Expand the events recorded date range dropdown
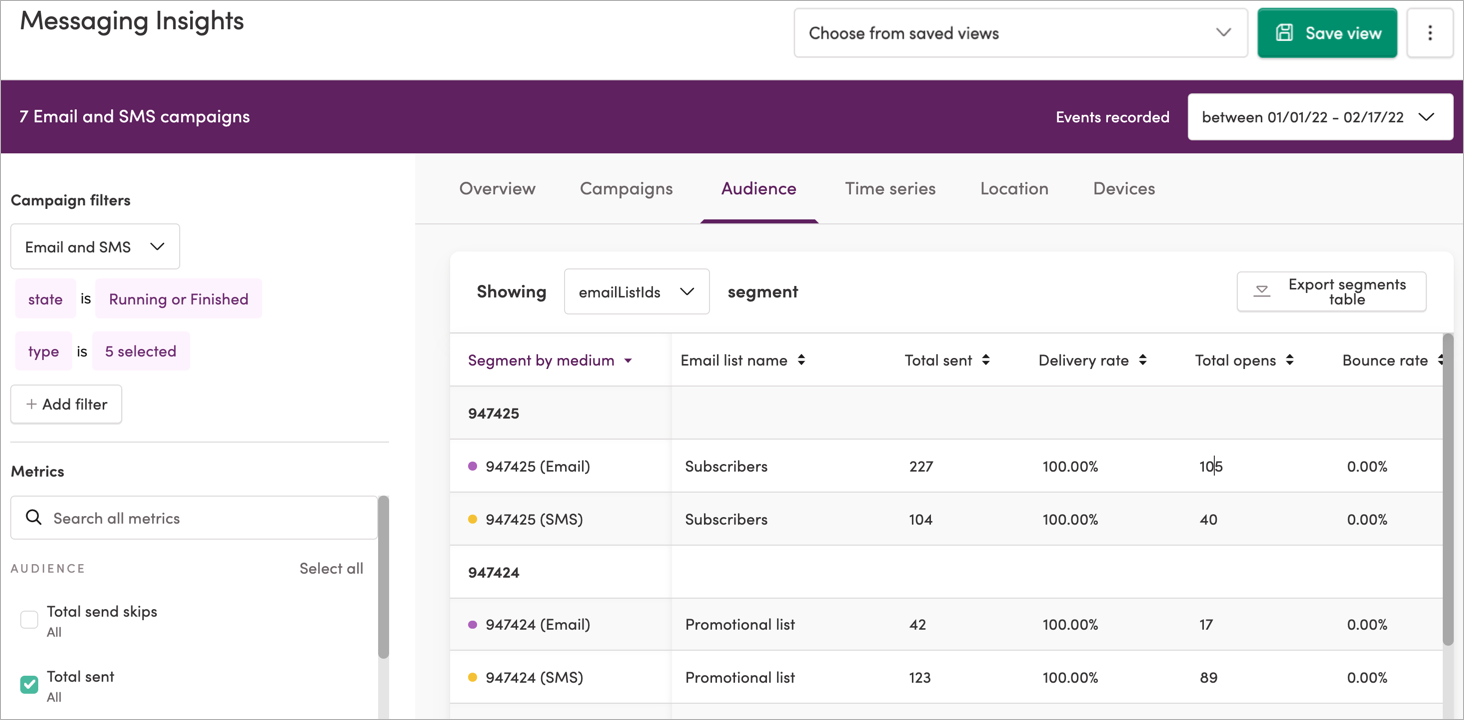 pos(1320,117)
